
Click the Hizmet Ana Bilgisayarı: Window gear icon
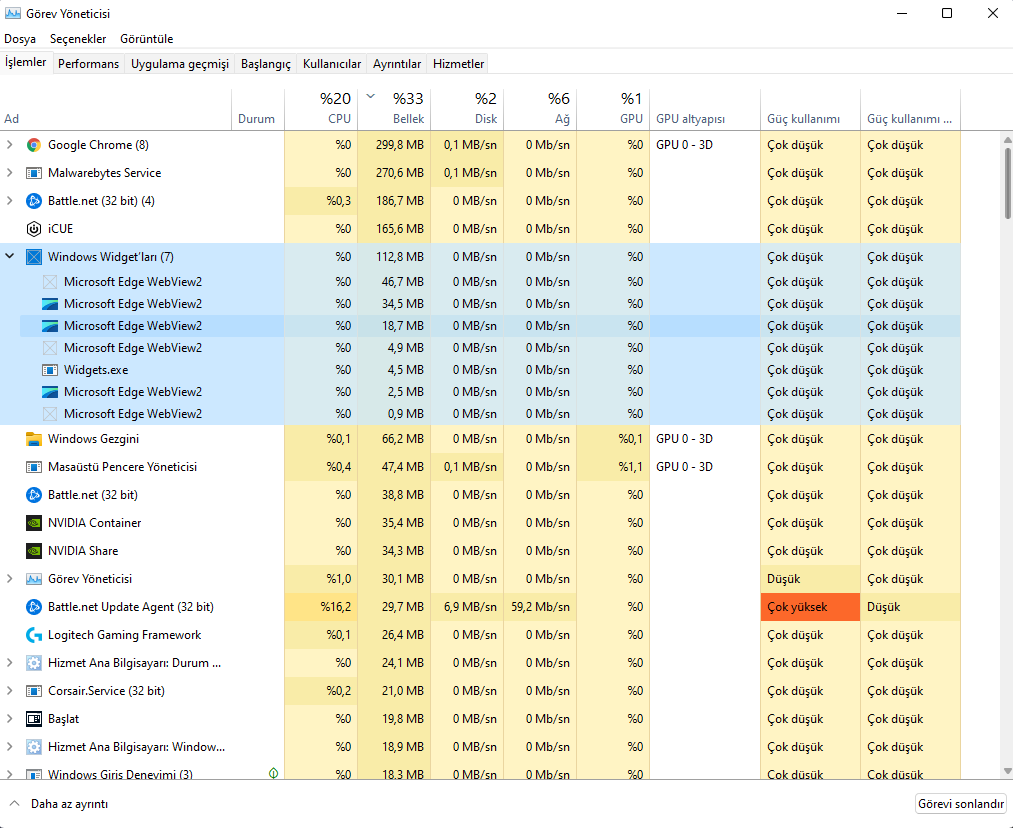tap(34, 747)
